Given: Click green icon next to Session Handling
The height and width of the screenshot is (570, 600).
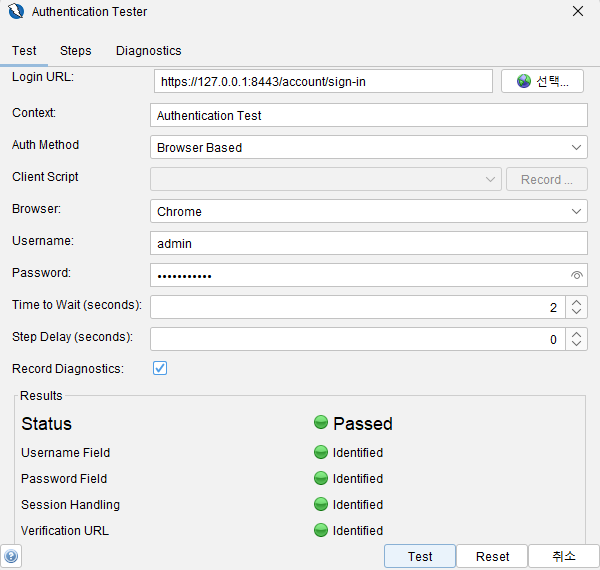Looking at the screenshot, I should click(321, 505).
